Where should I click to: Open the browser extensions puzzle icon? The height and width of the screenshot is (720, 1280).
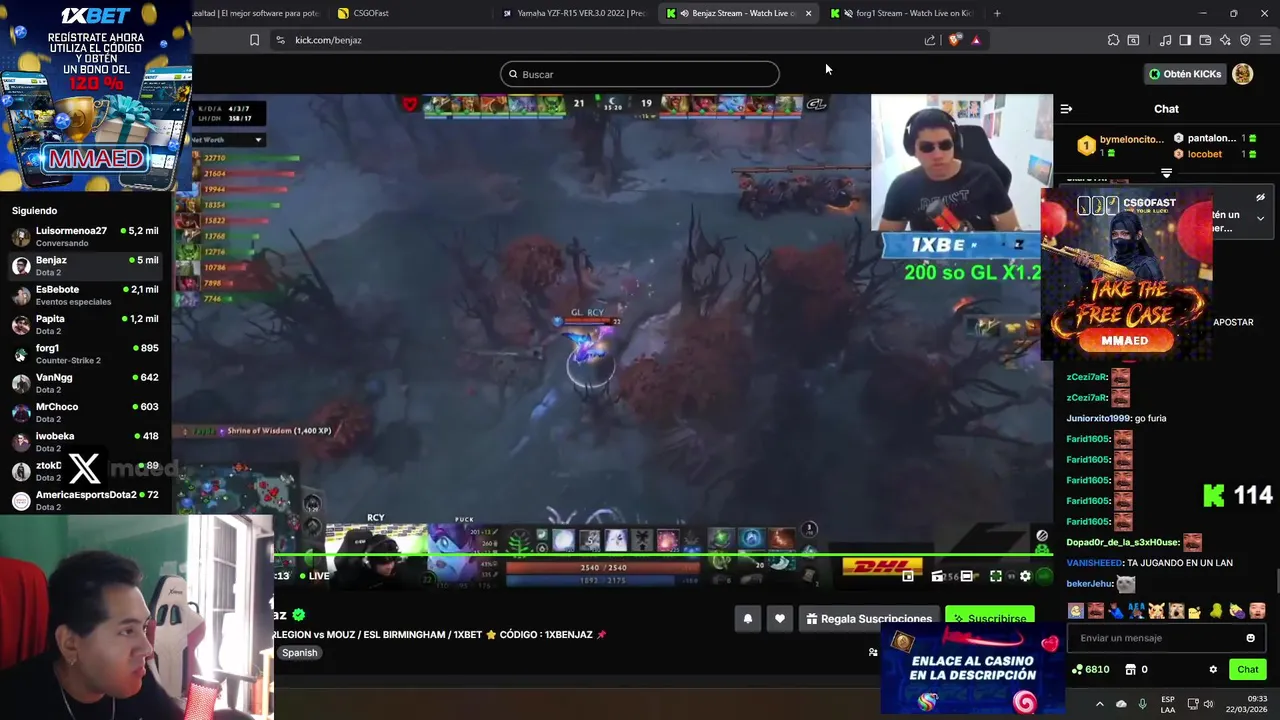click(1113, 40)
